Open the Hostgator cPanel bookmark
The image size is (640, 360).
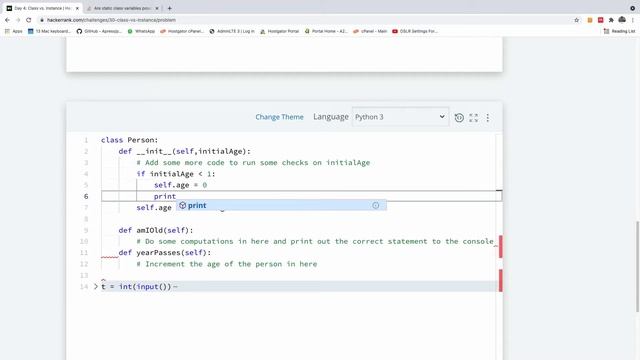182,31
